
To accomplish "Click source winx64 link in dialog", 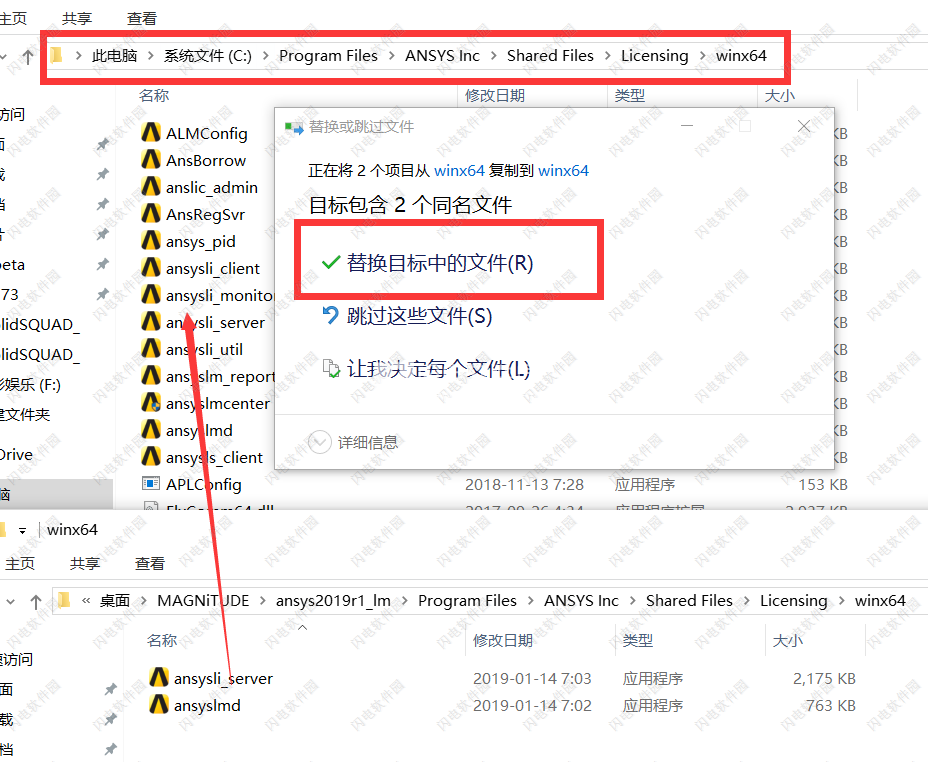I will point(459,170).
